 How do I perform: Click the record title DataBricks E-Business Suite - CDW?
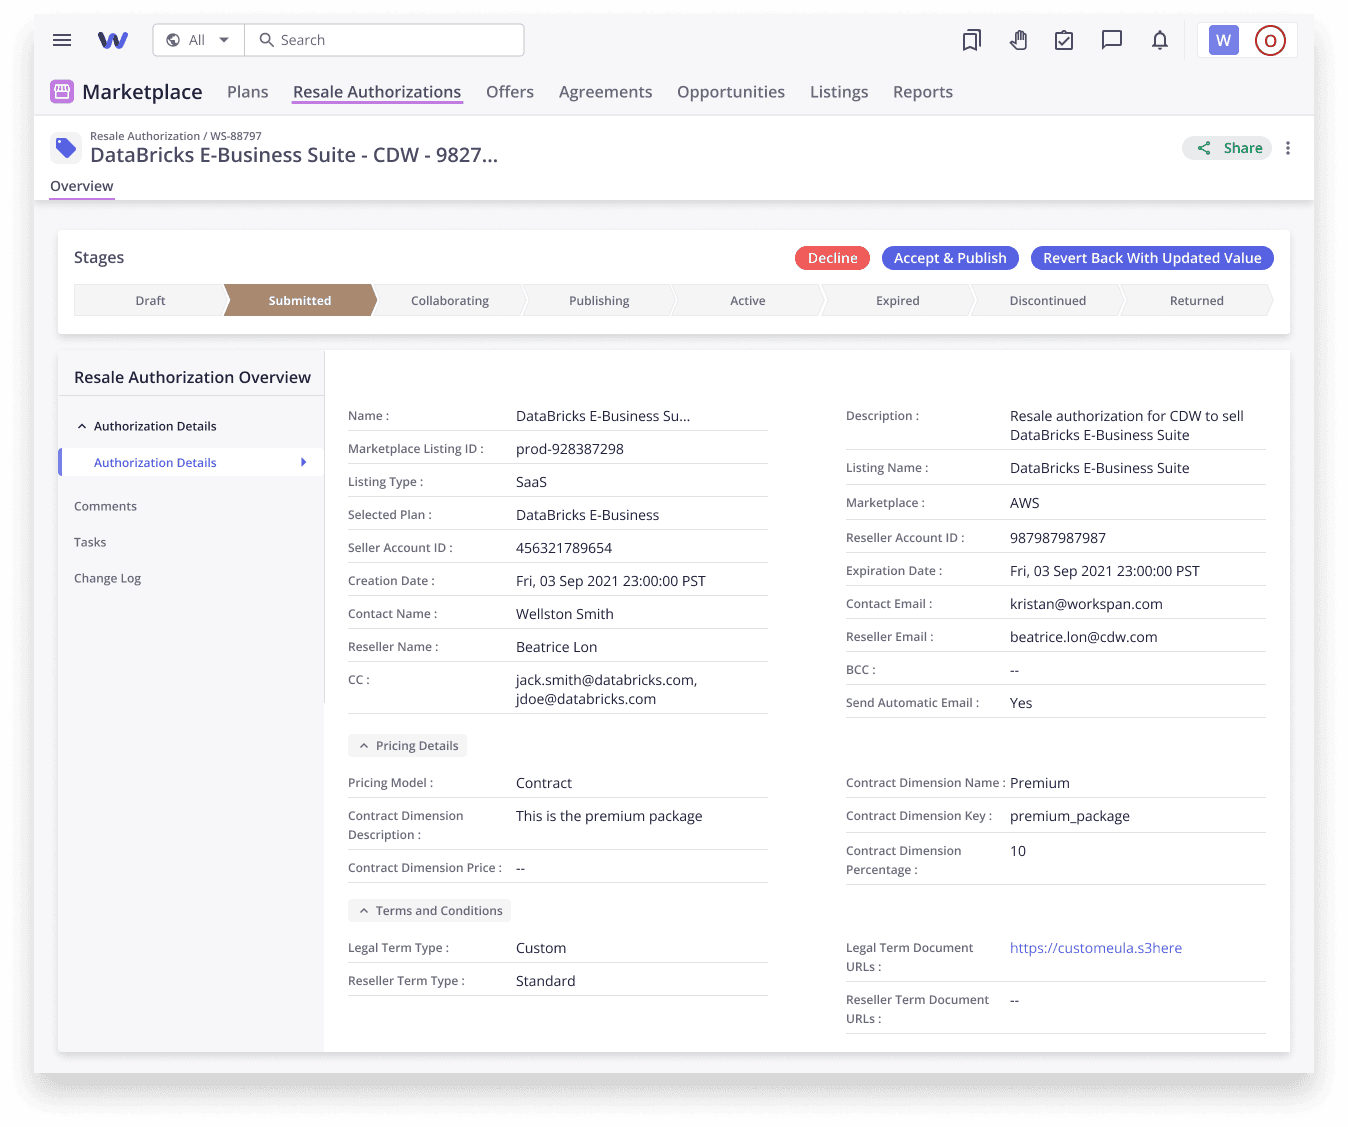tap(294, 155)
